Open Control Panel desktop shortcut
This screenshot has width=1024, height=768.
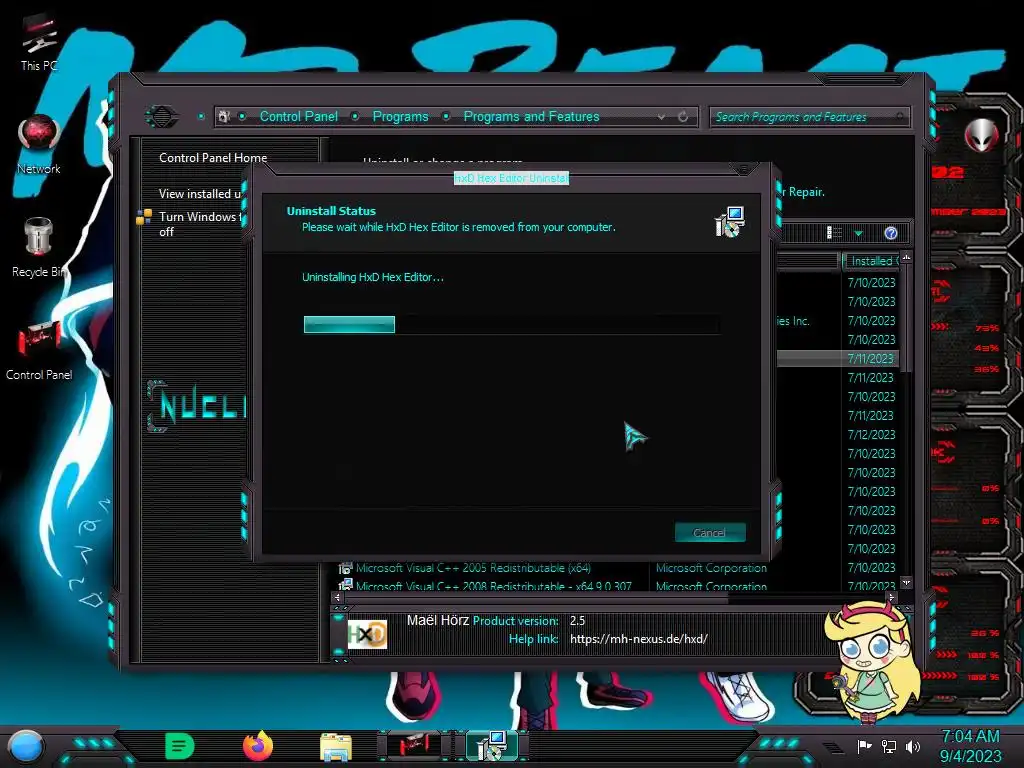coord(39,351)
